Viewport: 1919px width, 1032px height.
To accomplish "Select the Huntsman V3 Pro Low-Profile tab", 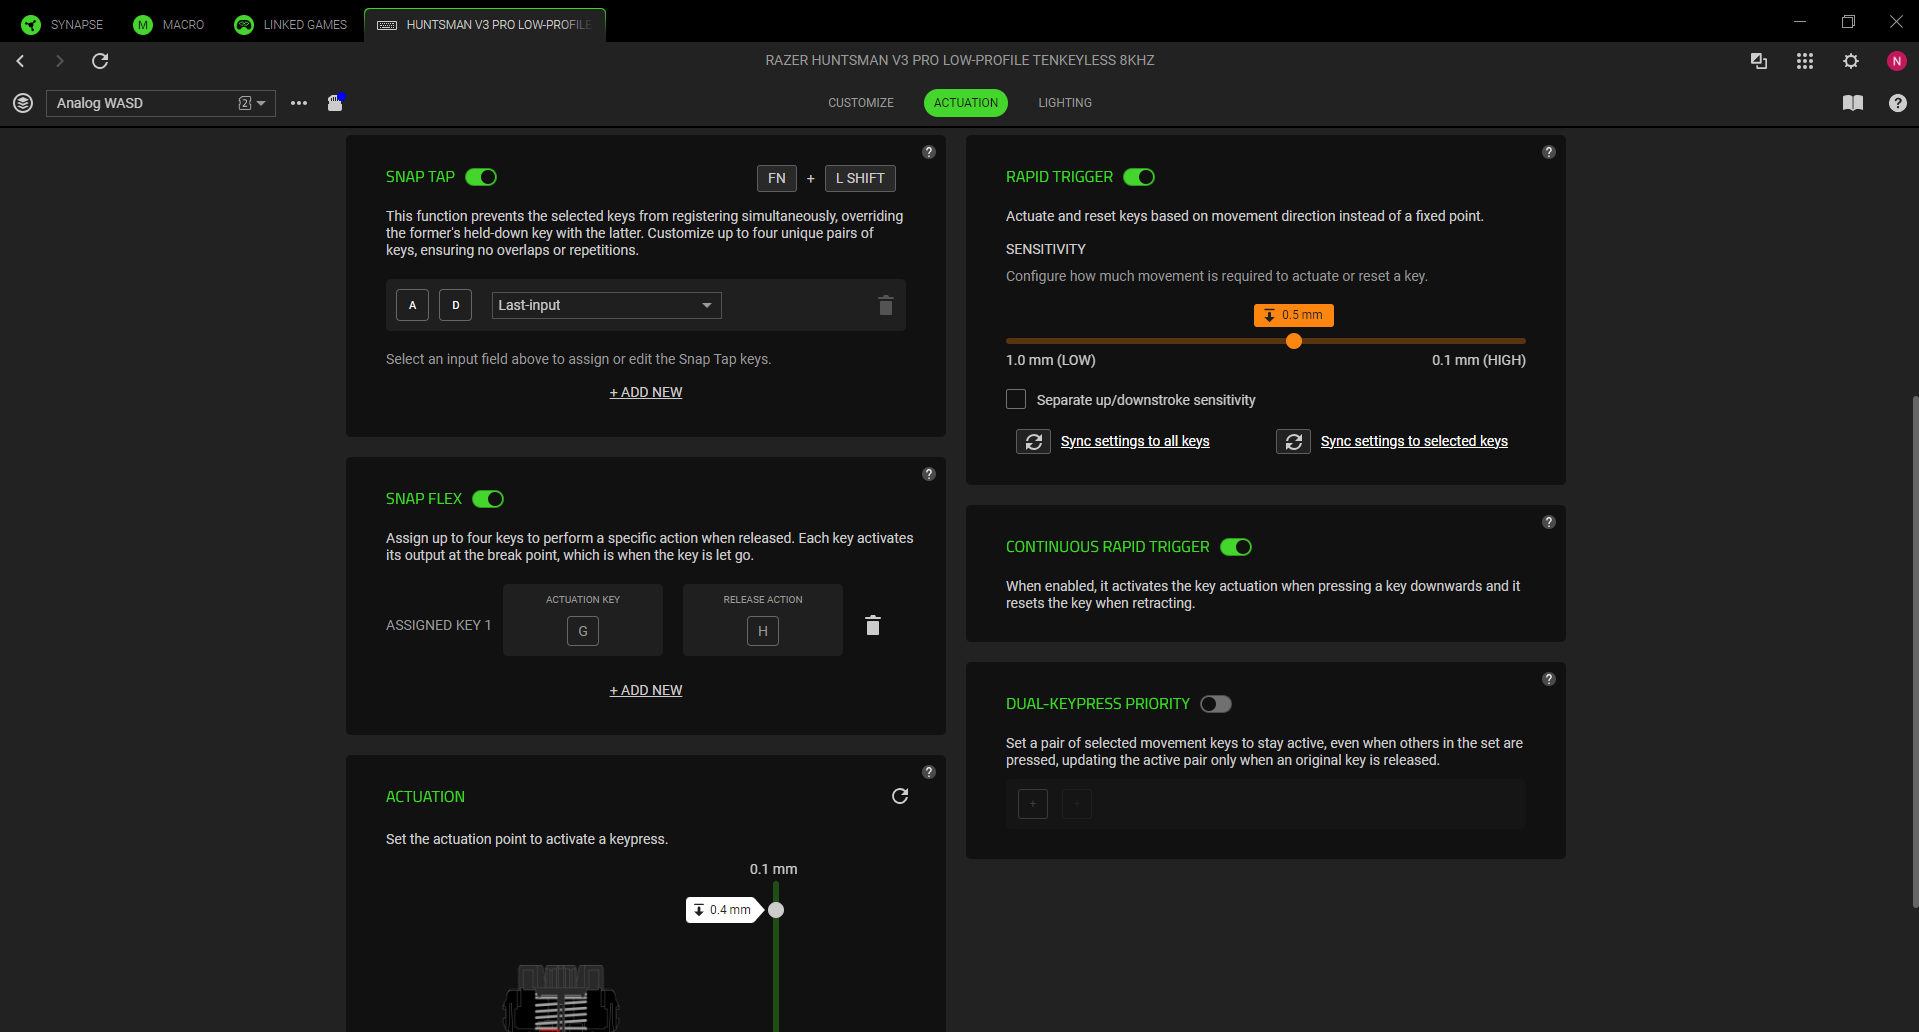I will pyautogui.click(x=485, y=24).
